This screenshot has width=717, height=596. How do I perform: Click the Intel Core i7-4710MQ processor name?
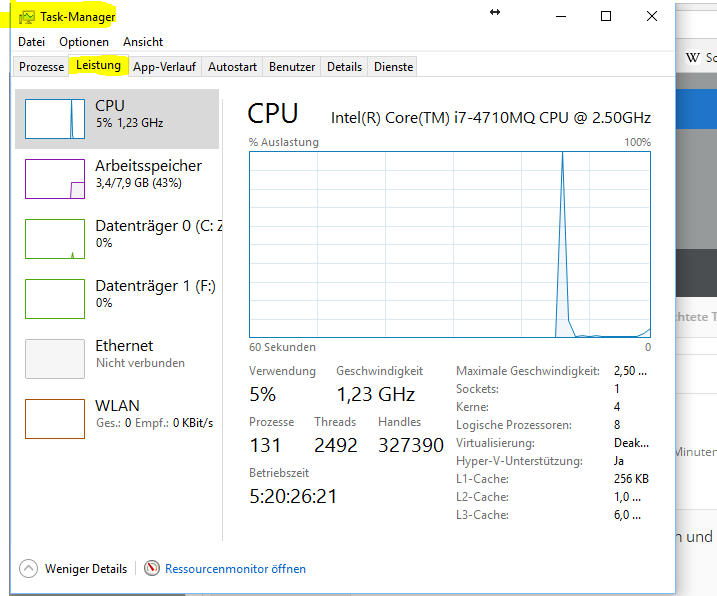(x=491, y=118)
